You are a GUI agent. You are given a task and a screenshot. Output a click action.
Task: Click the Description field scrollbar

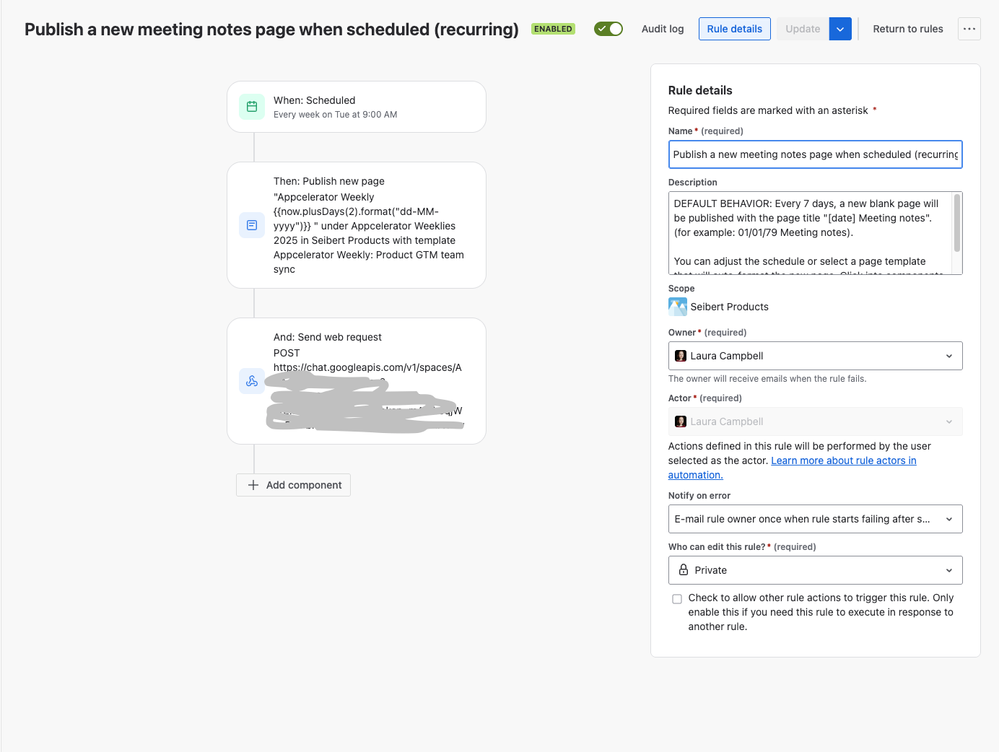tap(956, 223)
